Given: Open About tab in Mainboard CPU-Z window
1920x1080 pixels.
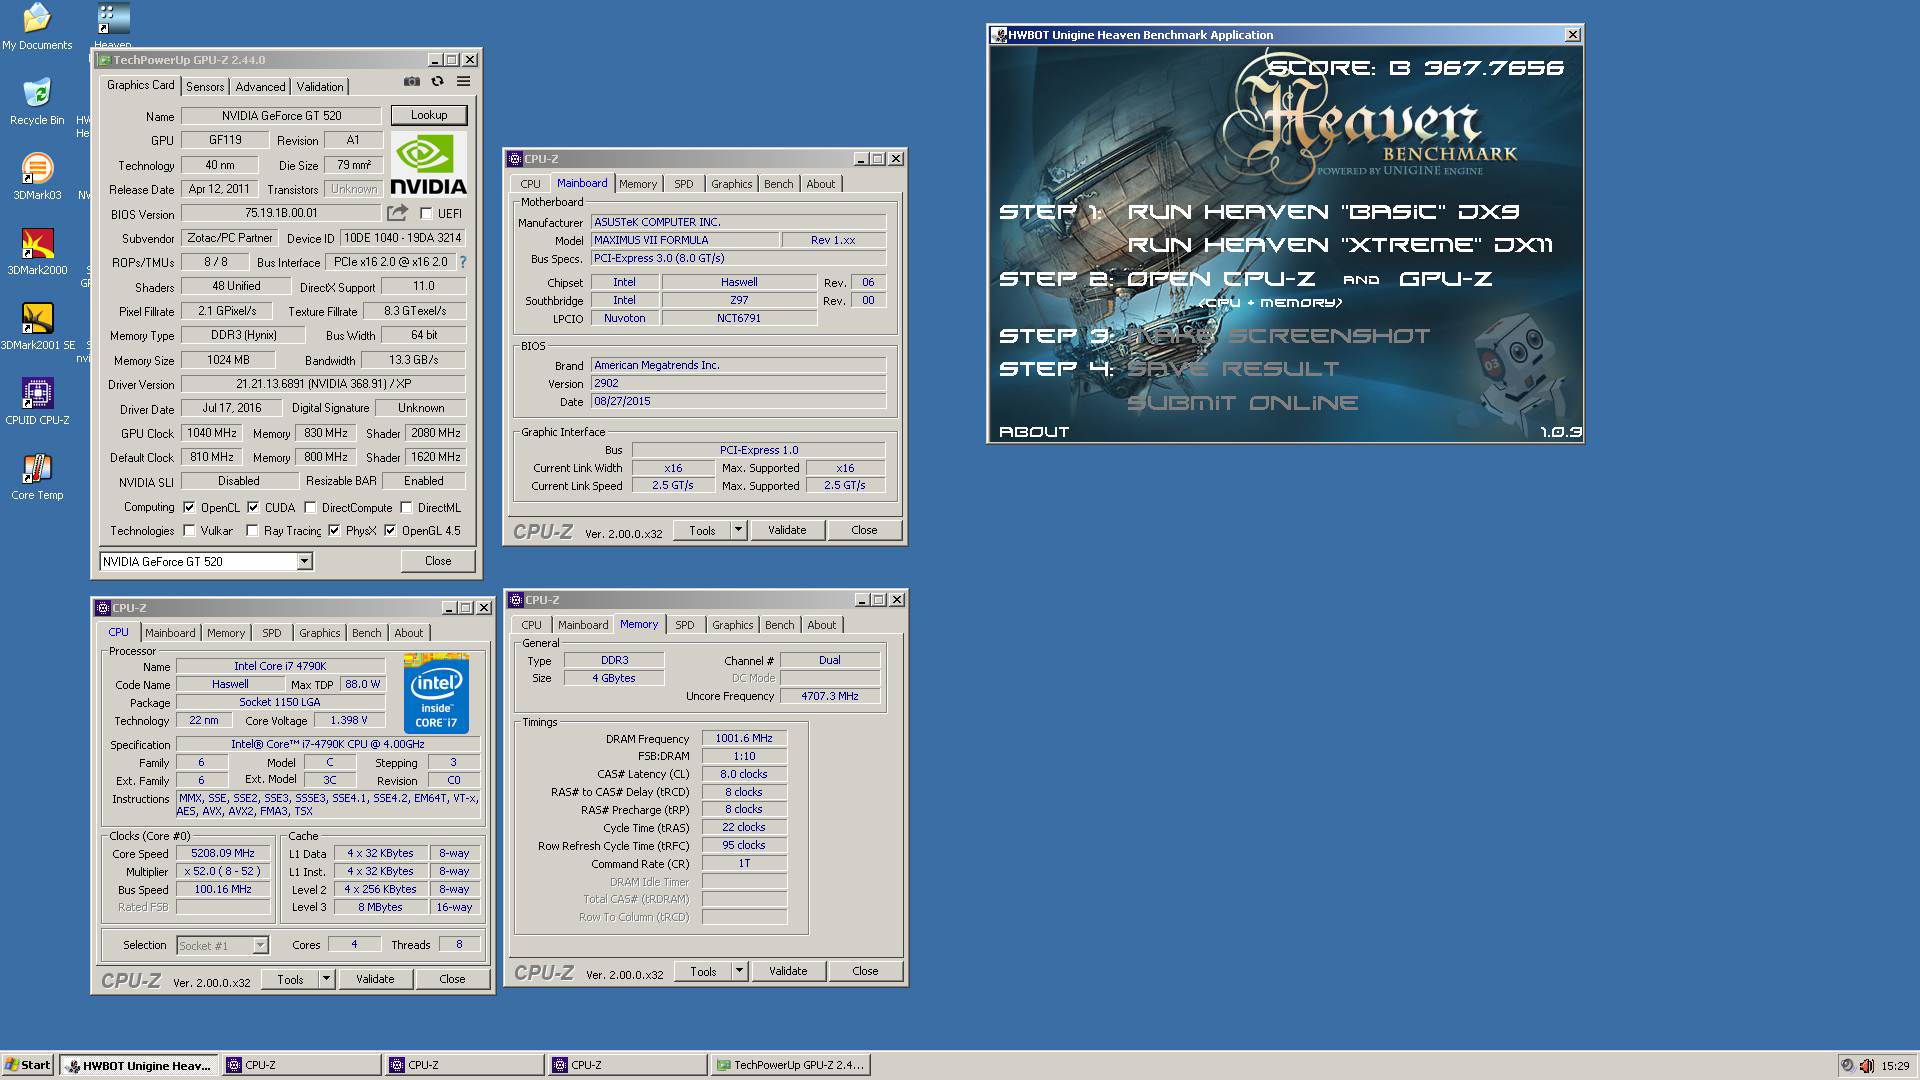Looking at the screenshot, I should point(820,184).
